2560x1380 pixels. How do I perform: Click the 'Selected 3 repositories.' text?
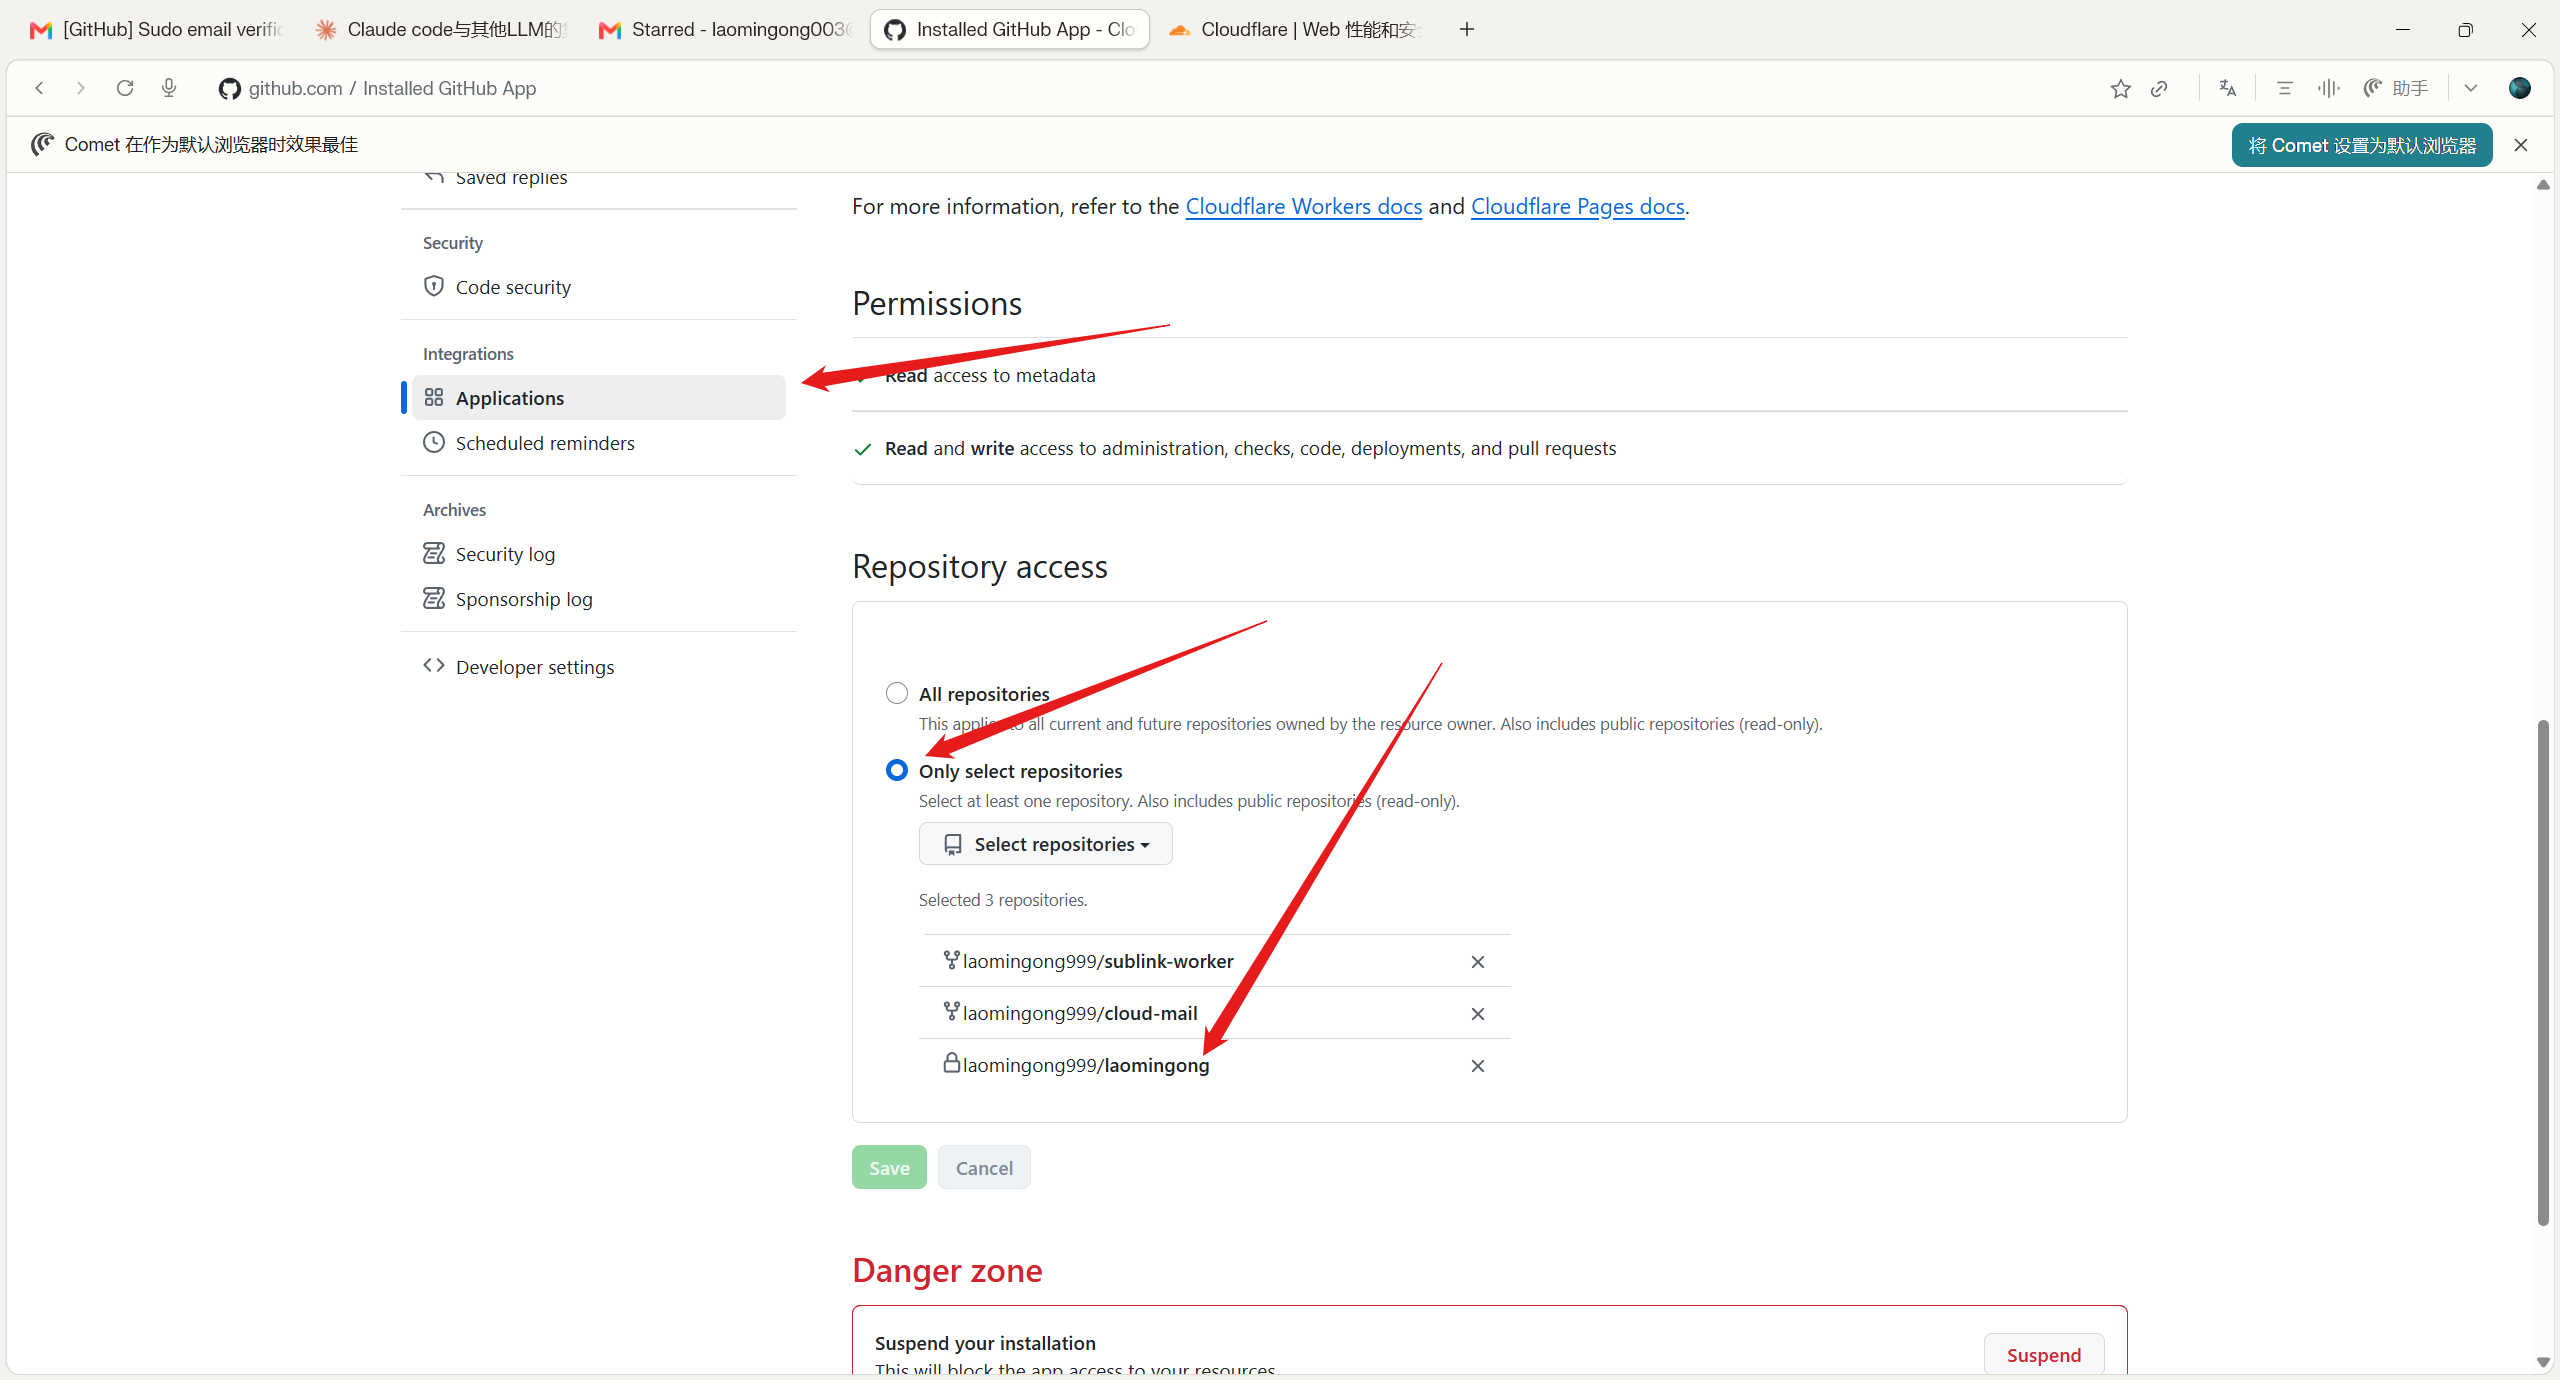[1003, 900]
